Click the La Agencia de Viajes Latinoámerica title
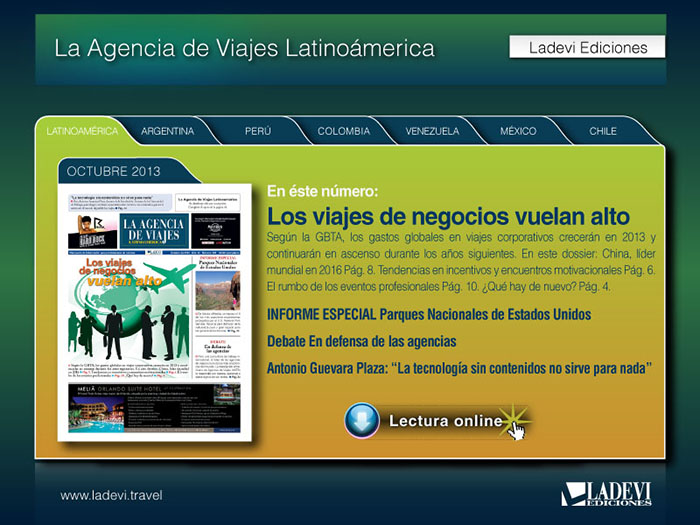Viewport: 700px width, 525px height. (x=244, y=48)
